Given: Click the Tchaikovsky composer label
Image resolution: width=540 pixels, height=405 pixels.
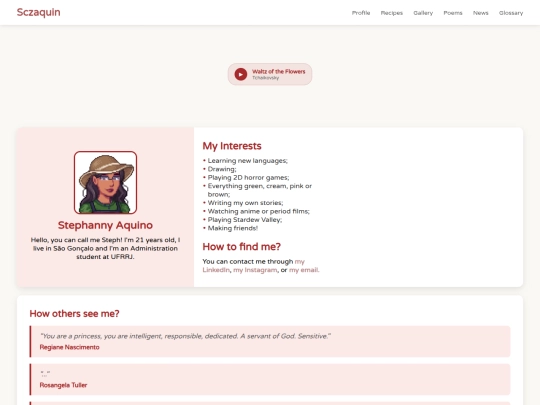Looking at the screenshot, I should coord(265,78).
